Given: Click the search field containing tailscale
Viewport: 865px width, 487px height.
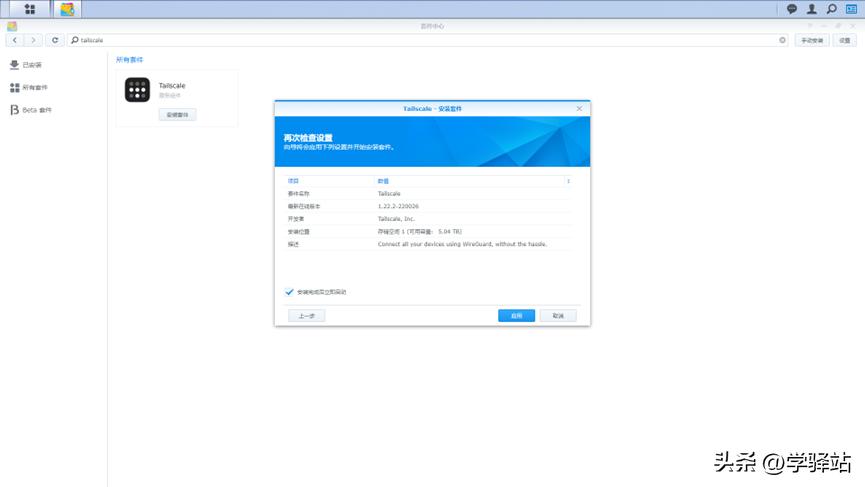Looking at the screenshot, I should click(428, 40).
